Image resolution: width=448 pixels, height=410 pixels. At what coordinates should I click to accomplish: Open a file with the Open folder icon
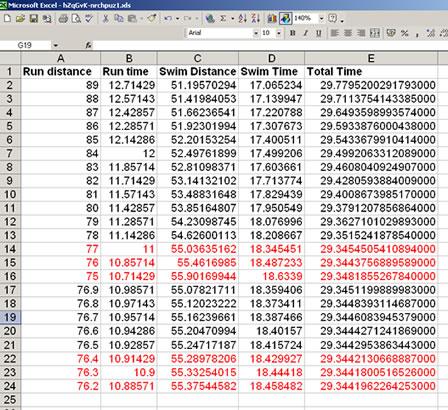(20, 18)
